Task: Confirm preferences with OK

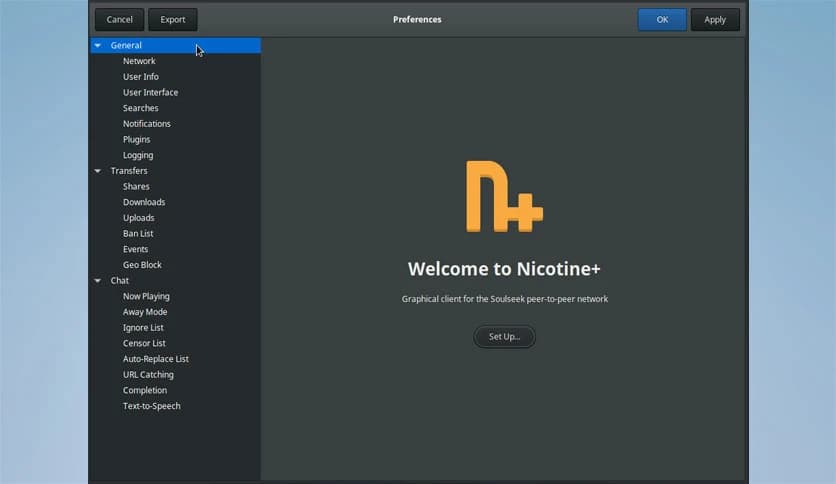Action: (662, 20)
